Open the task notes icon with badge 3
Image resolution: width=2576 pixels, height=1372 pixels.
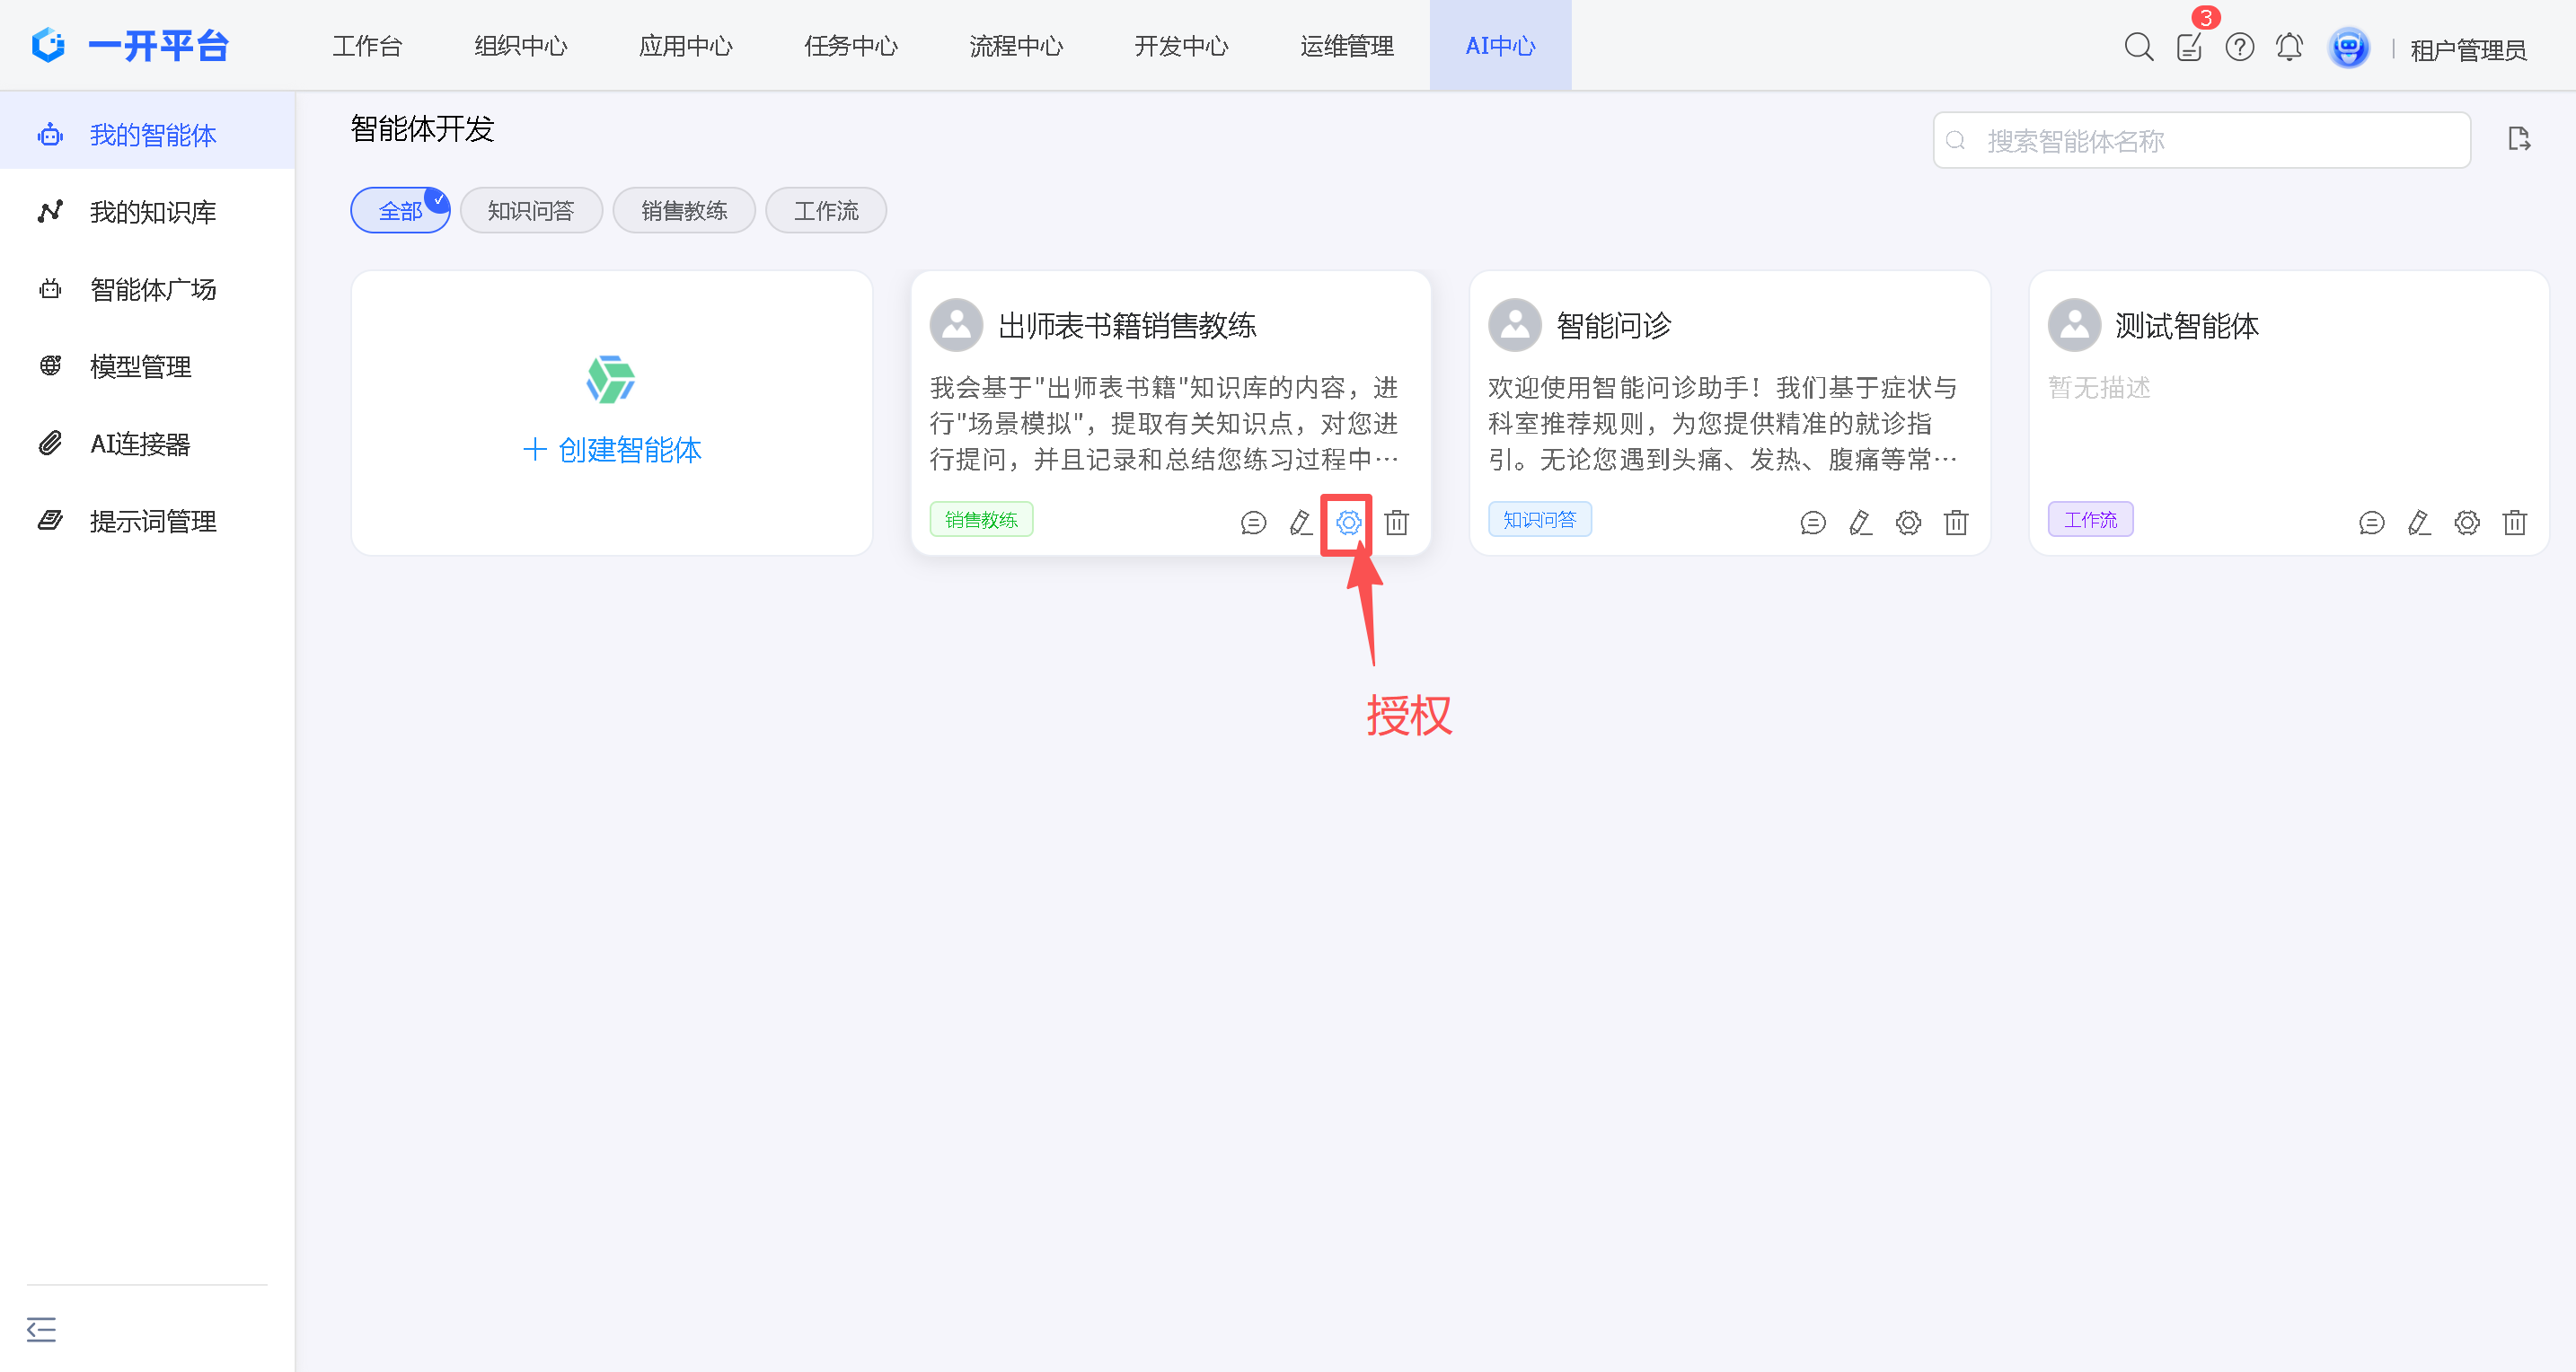tap(2189, 47)
